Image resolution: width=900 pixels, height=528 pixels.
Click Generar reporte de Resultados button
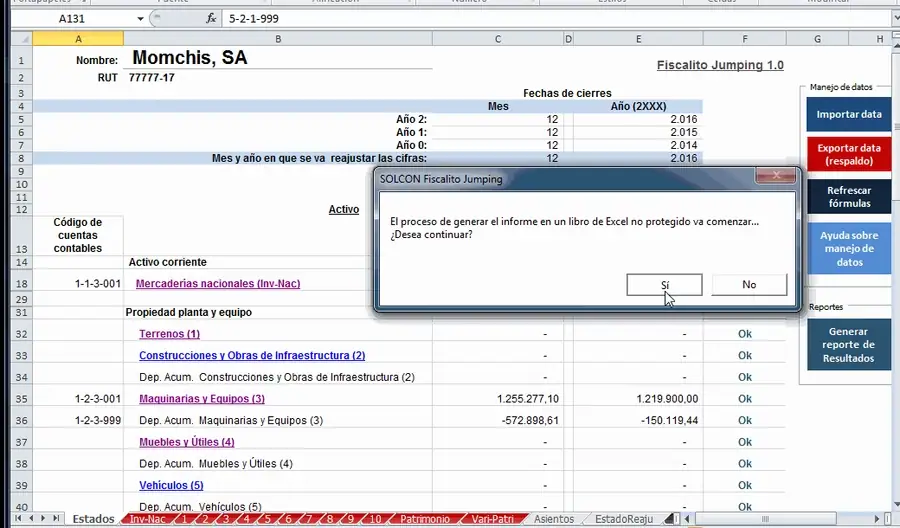848,345
